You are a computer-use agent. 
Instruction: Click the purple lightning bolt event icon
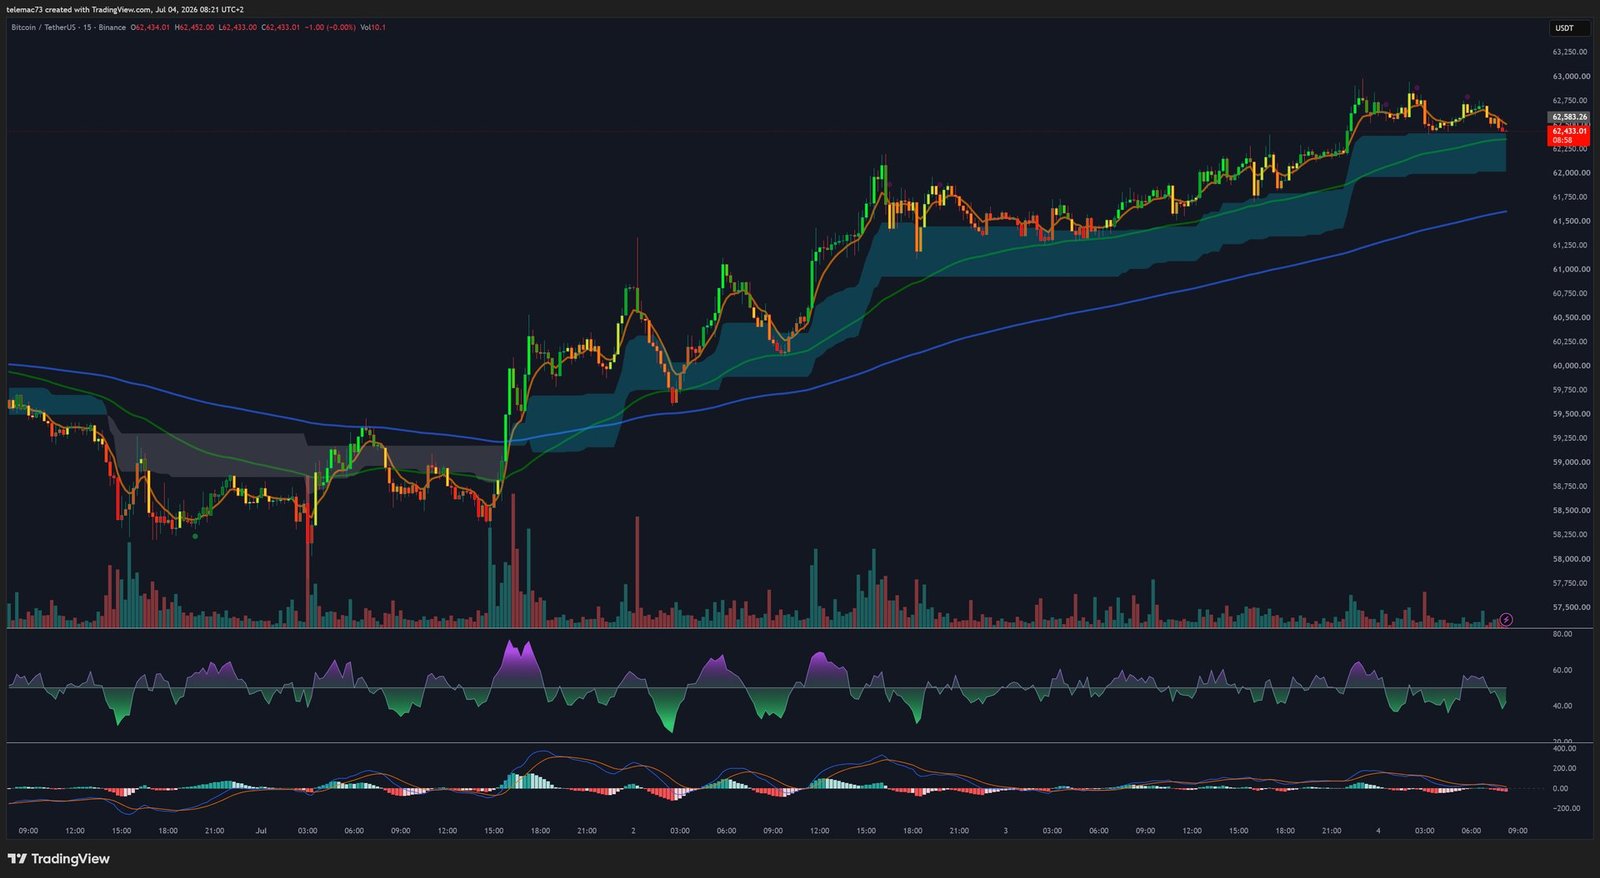pos(1506,620)
